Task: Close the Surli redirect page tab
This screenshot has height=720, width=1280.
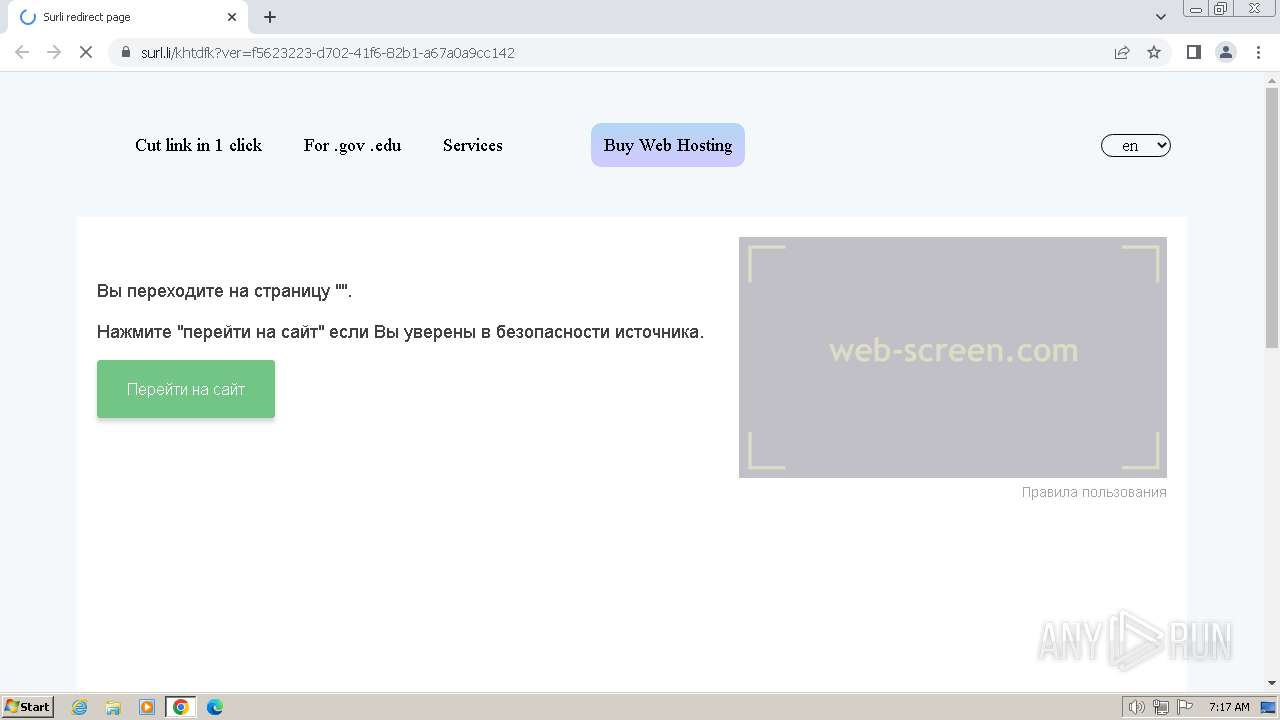Action: pos(232,17)
